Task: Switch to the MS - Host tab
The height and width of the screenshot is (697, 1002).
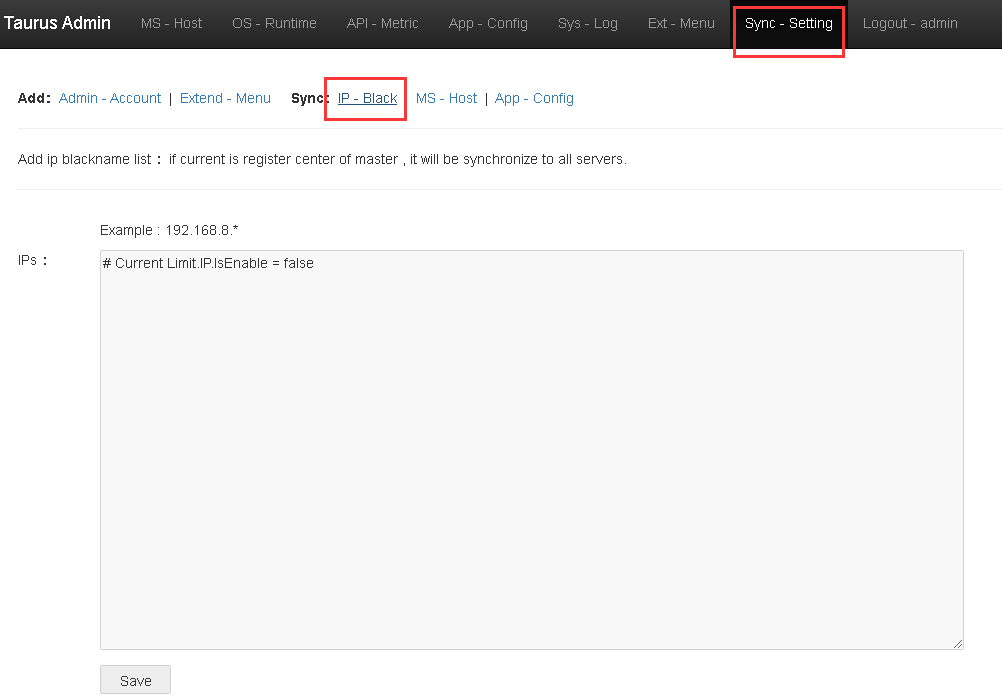Action: 171,23
